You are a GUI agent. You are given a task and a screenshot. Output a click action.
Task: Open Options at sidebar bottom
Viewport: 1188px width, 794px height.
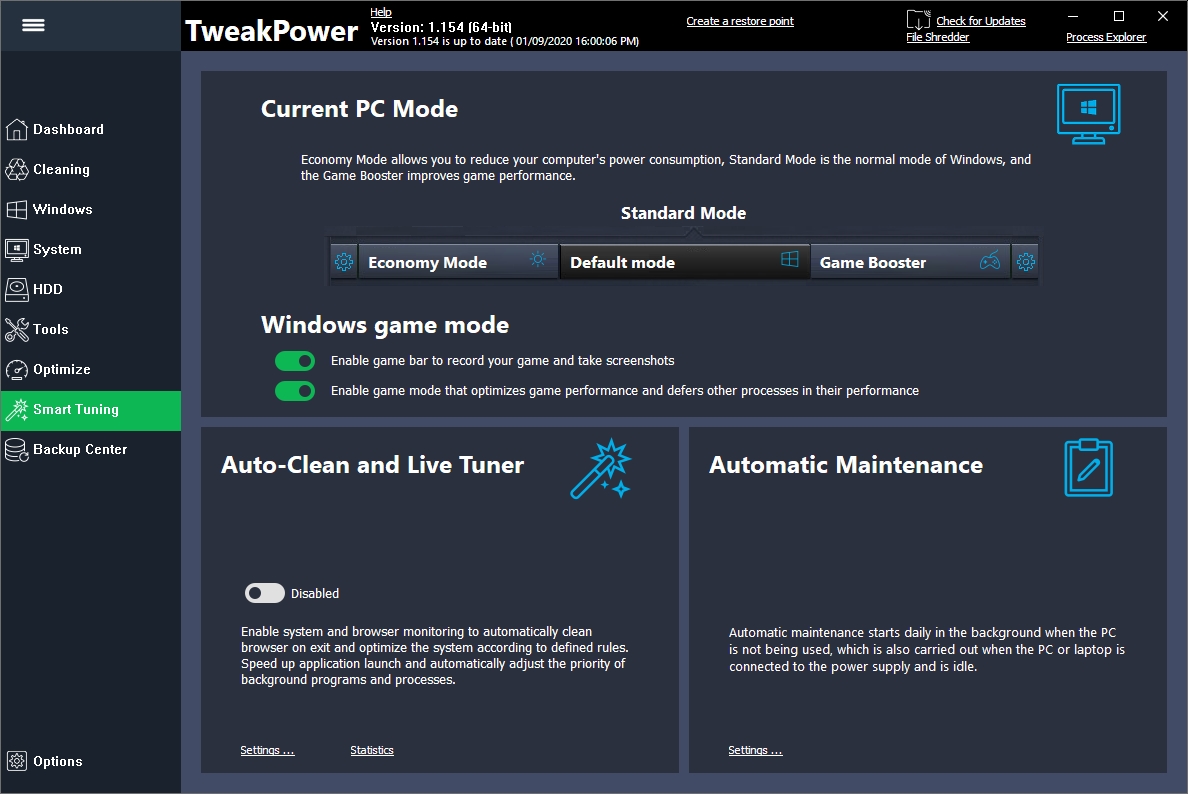click(x=90, y=761)
